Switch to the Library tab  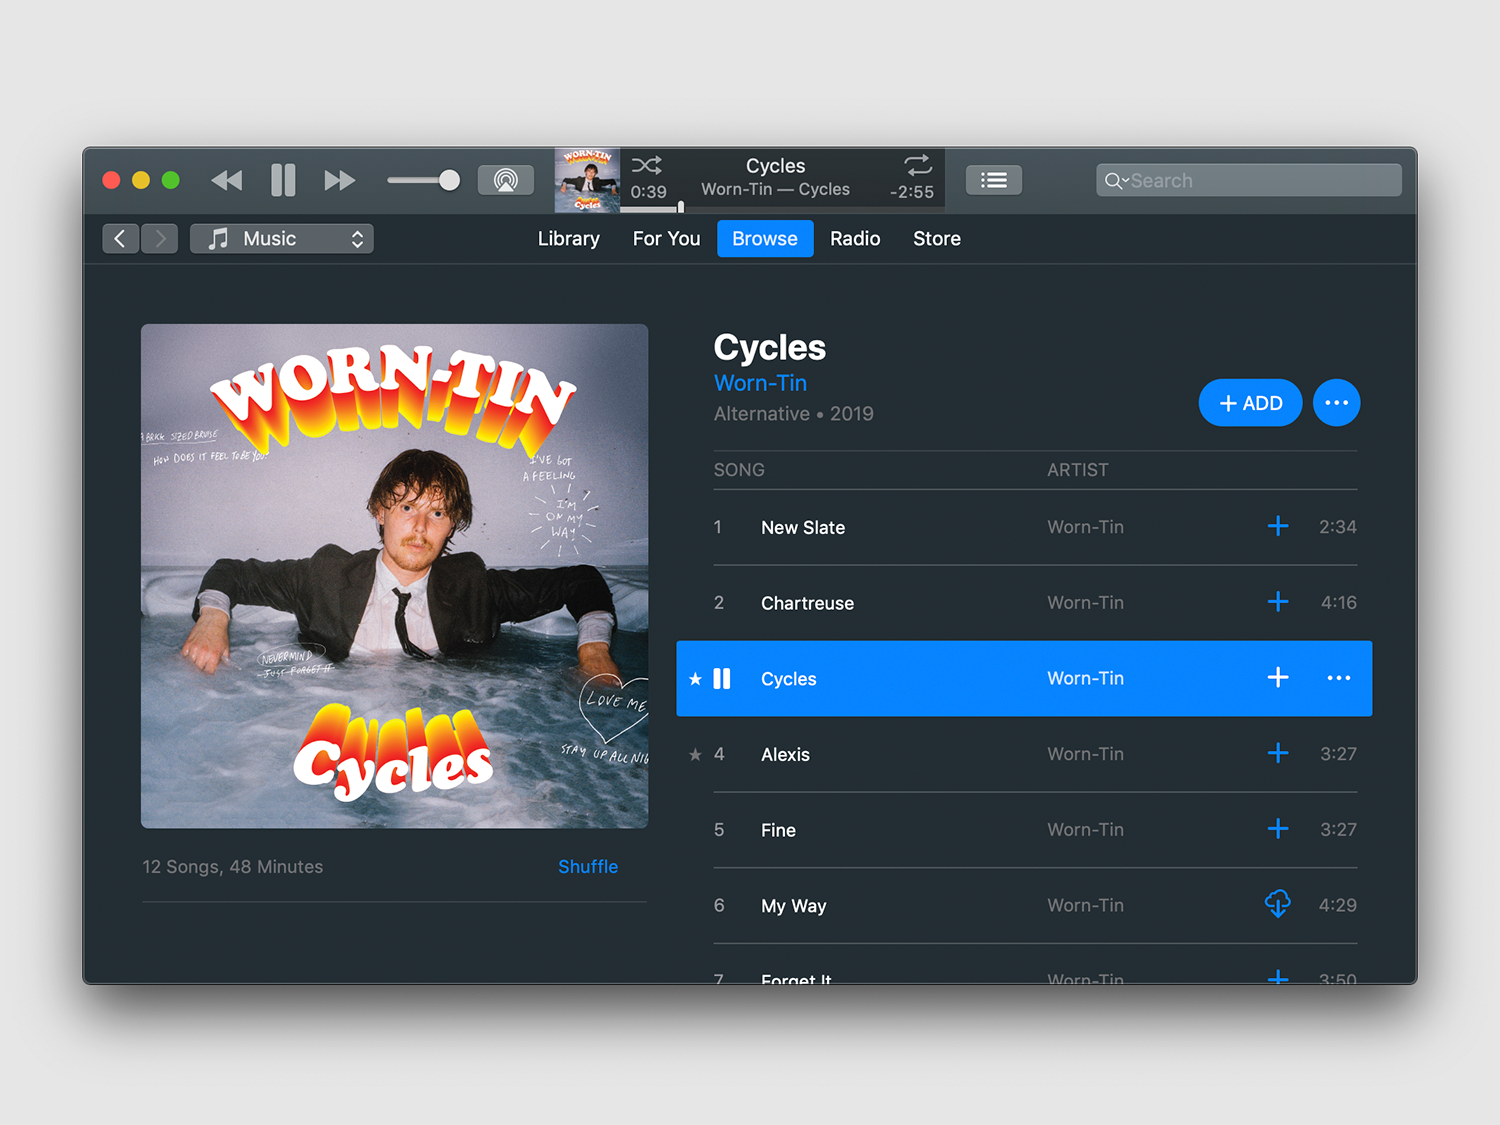click(568, 238)
